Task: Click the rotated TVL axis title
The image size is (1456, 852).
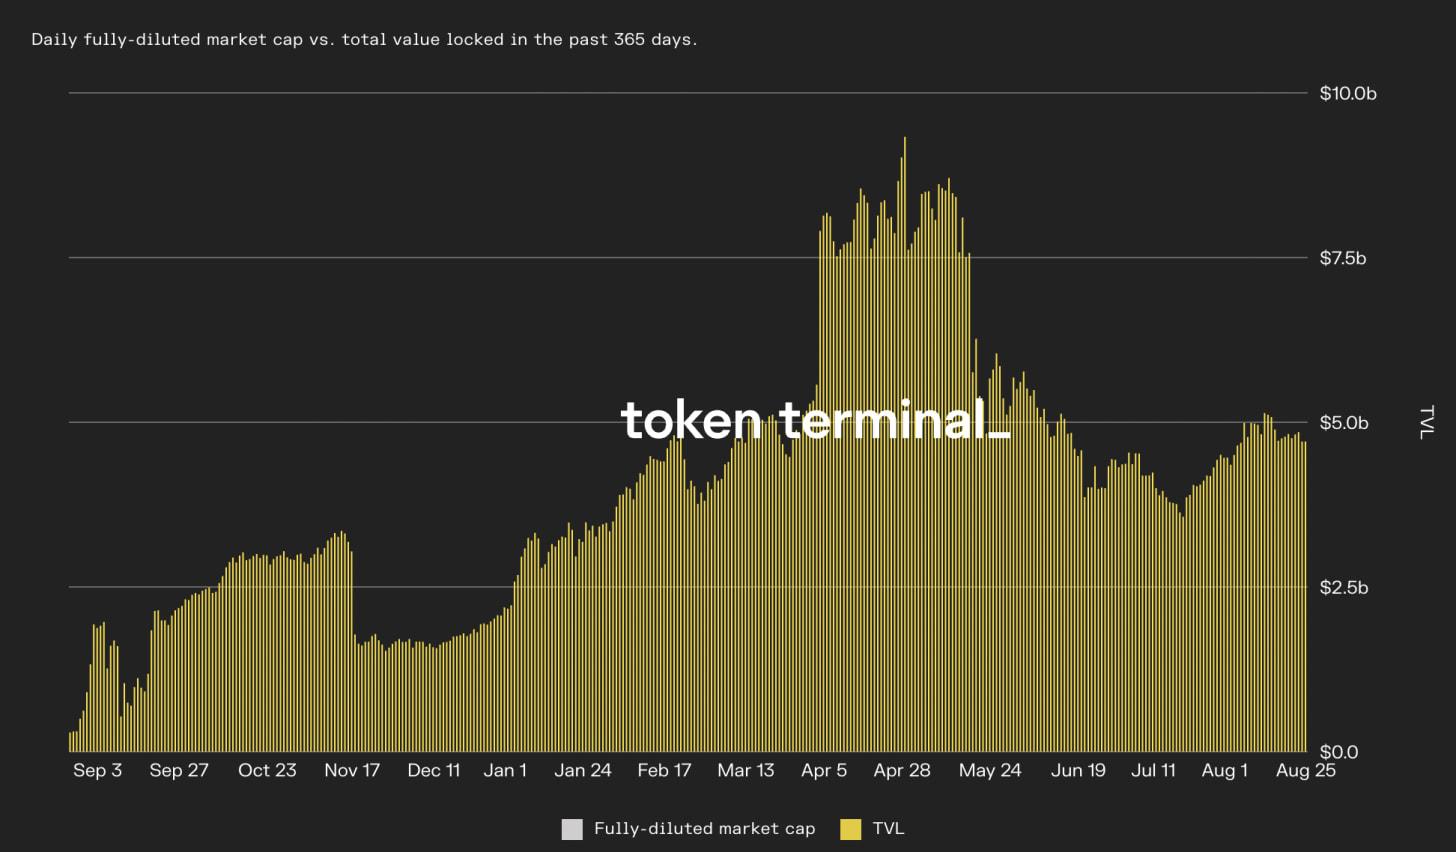Action: (x=1426, y=422)
